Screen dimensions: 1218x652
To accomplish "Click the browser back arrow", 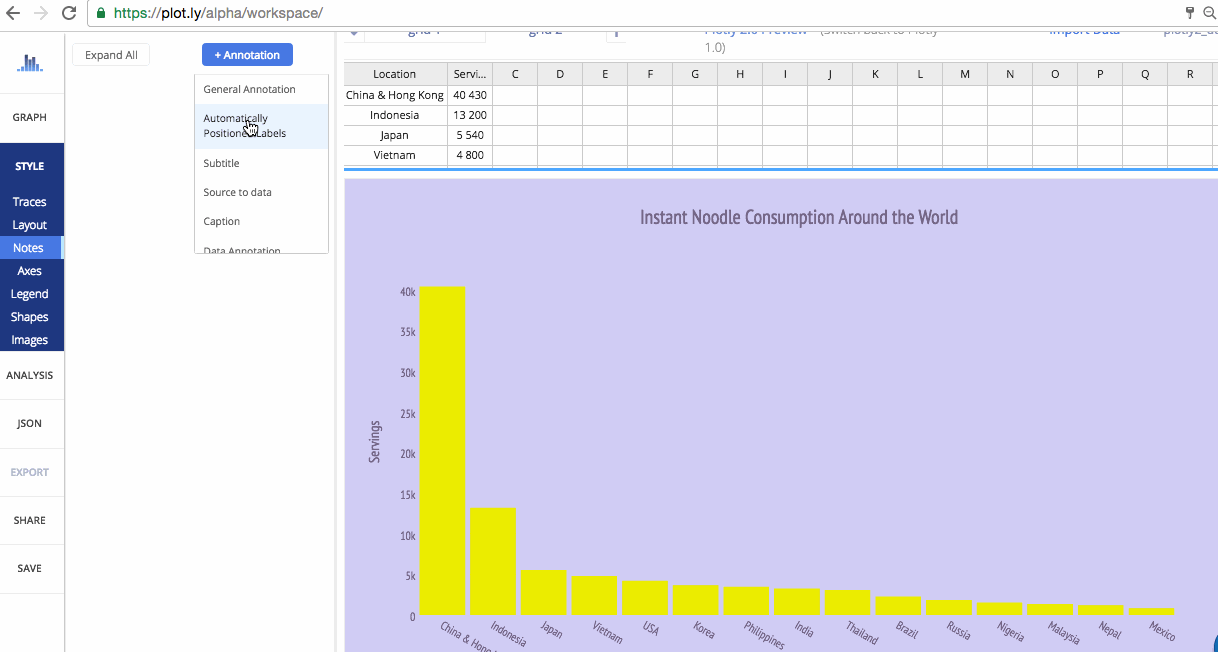I will click(12, 14).
